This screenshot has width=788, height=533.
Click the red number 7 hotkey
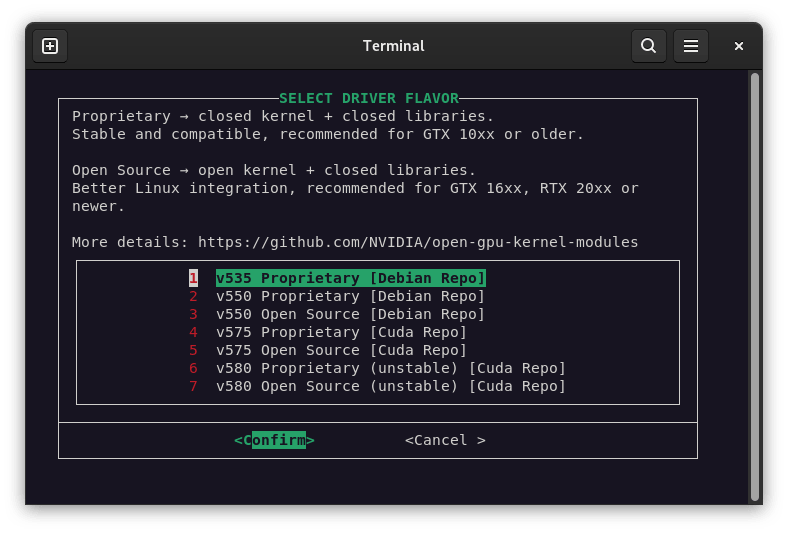tap(194, 386)
